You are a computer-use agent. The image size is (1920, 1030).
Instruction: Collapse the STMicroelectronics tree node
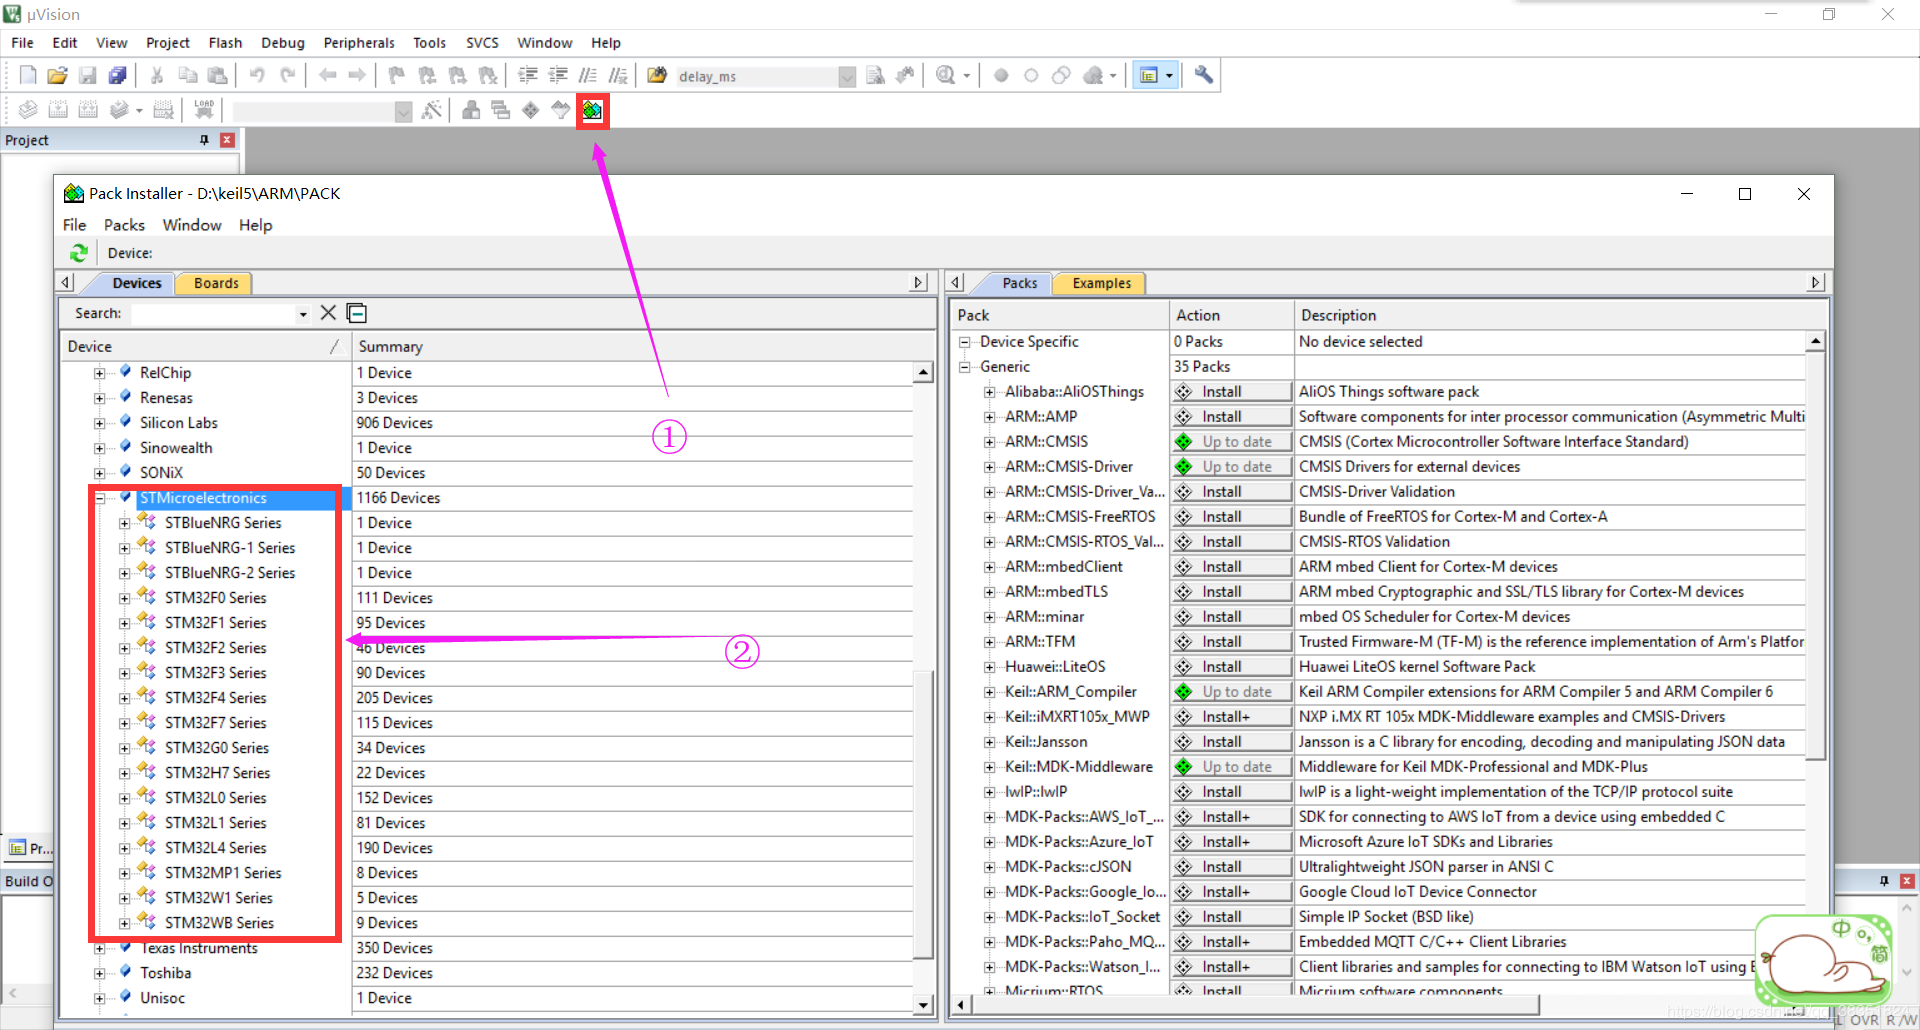pyautogui.click(x=100, y=498)
